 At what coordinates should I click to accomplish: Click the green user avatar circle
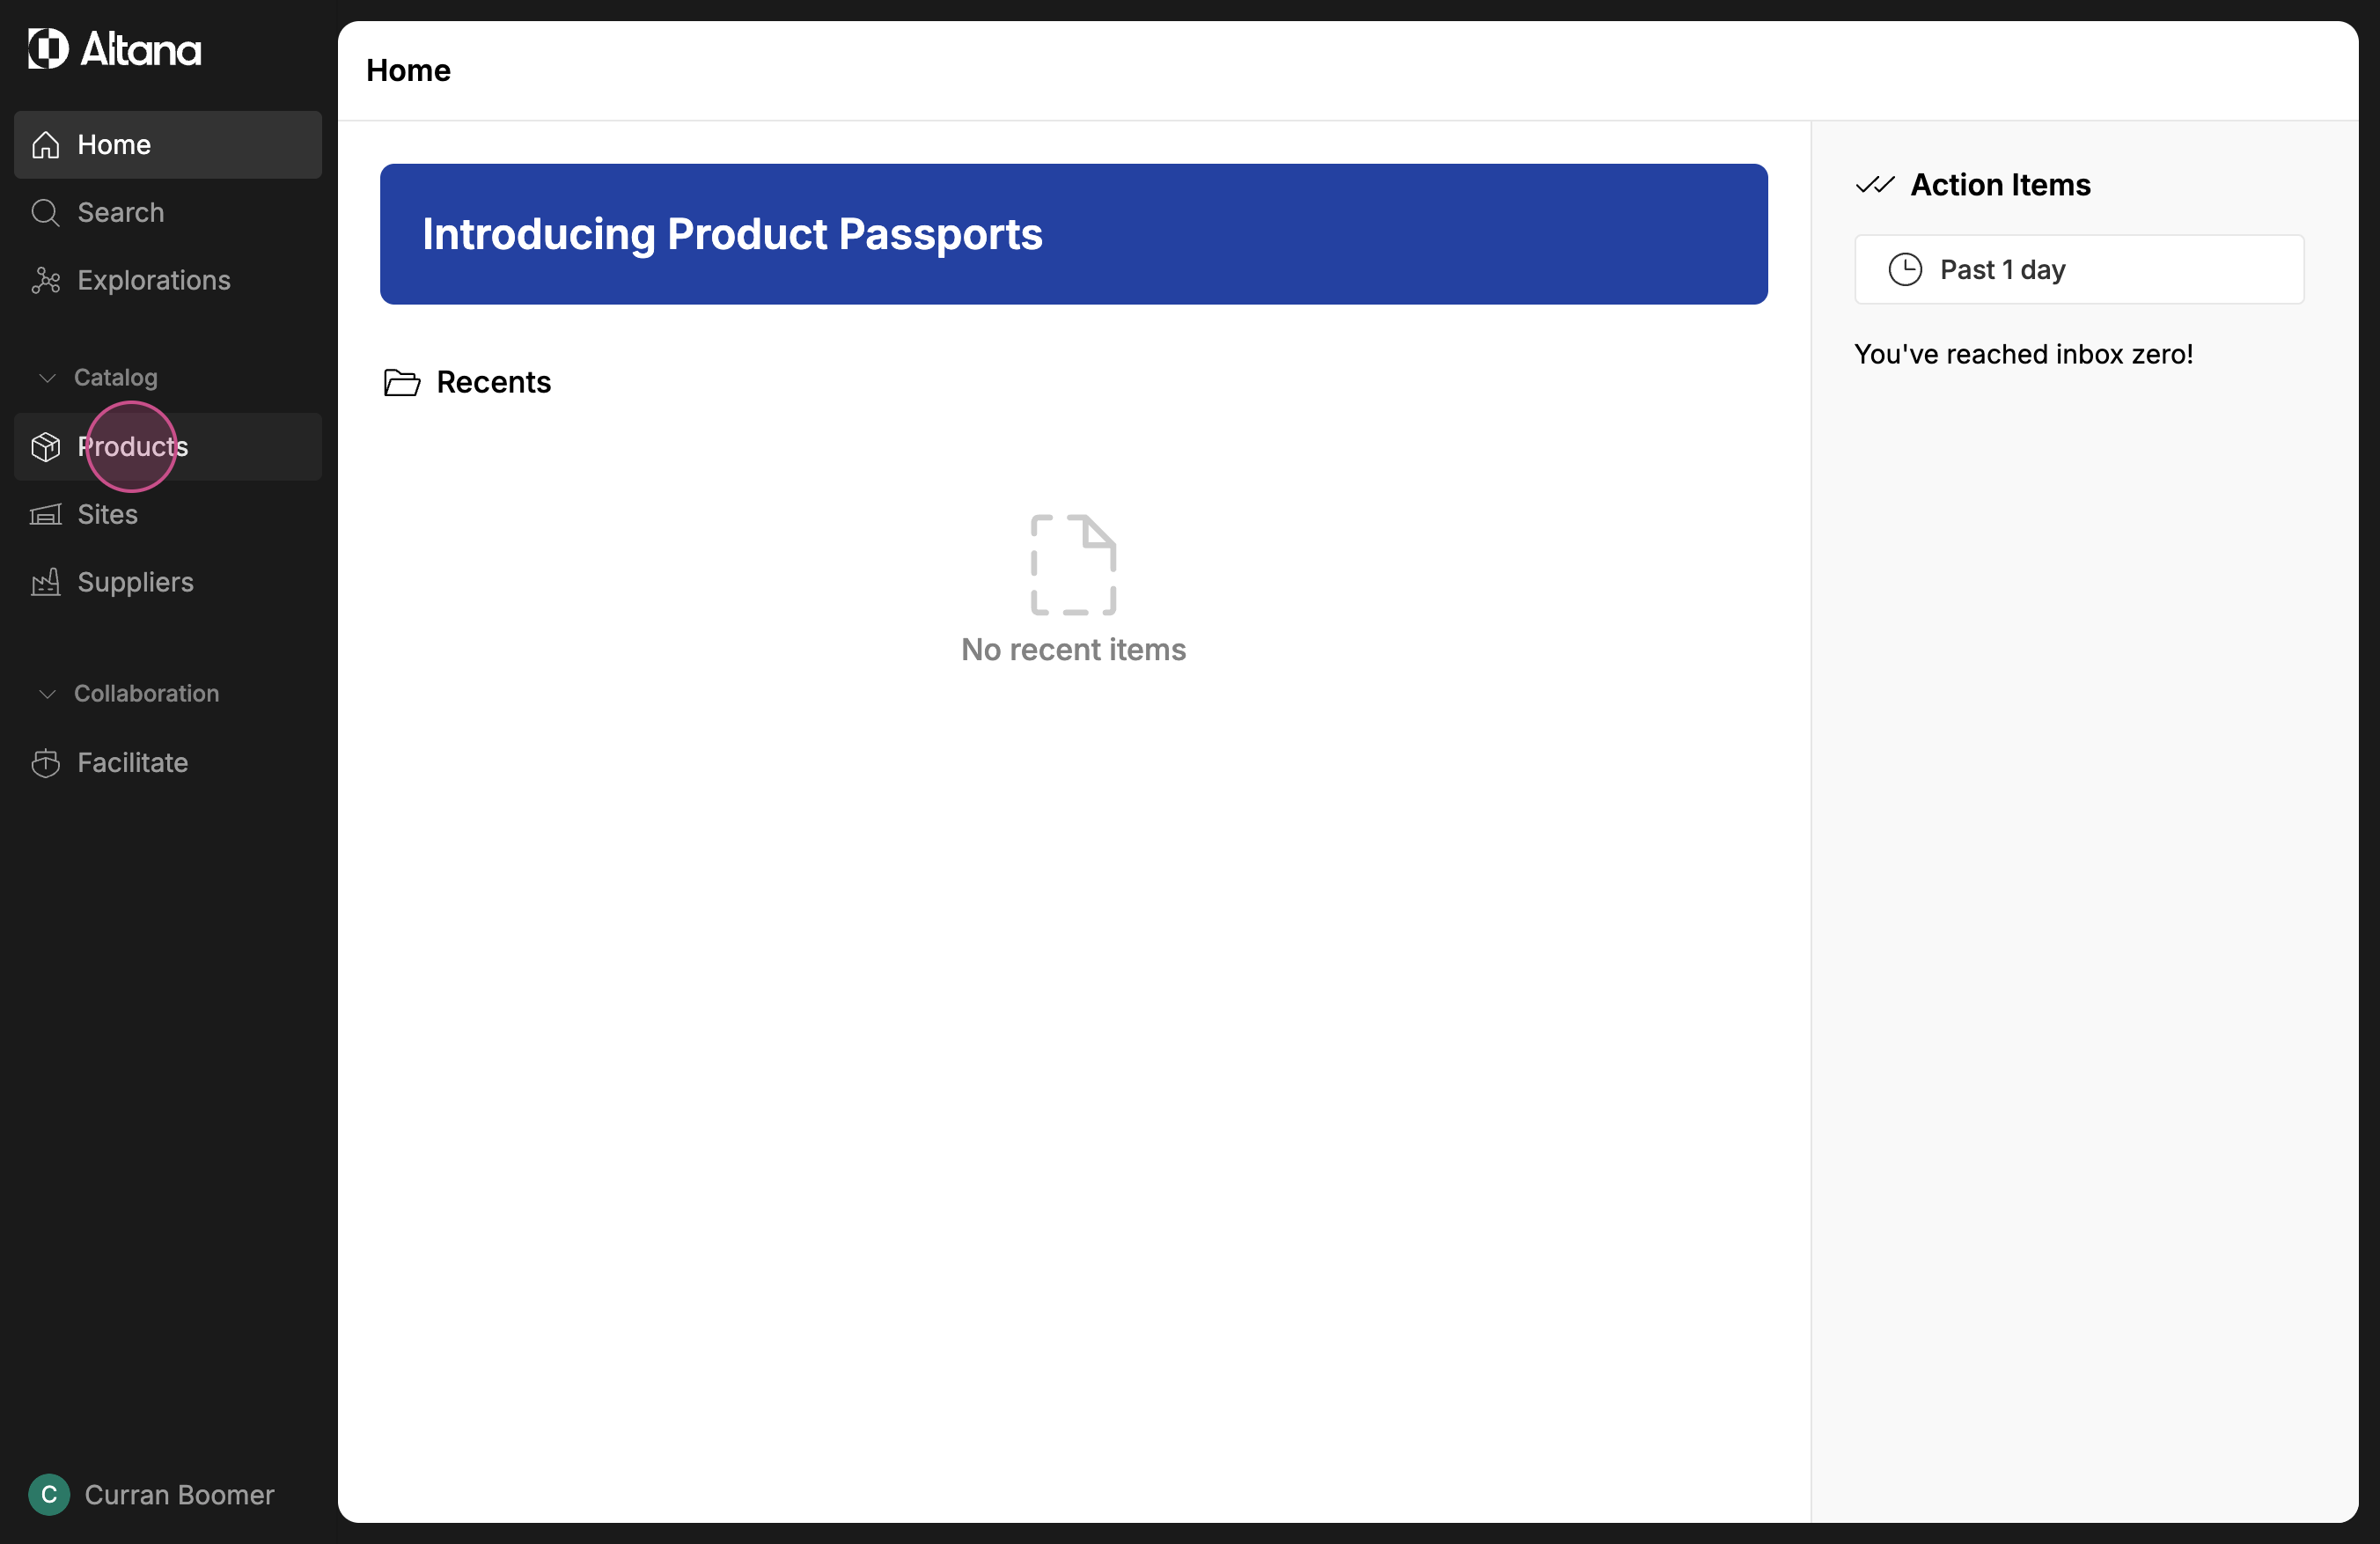49,1494
